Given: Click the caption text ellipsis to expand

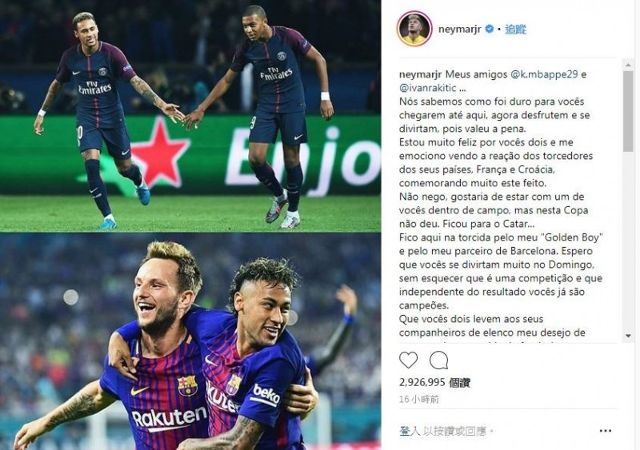Looking at the screenshot, I should pos(462,88).
